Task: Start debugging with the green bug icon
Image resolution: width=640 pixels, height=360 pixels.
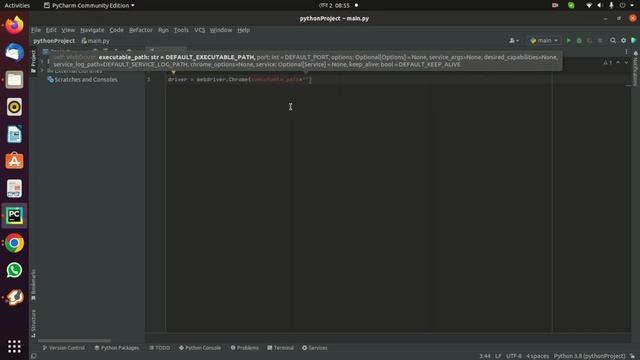Action: pos(579,40)
